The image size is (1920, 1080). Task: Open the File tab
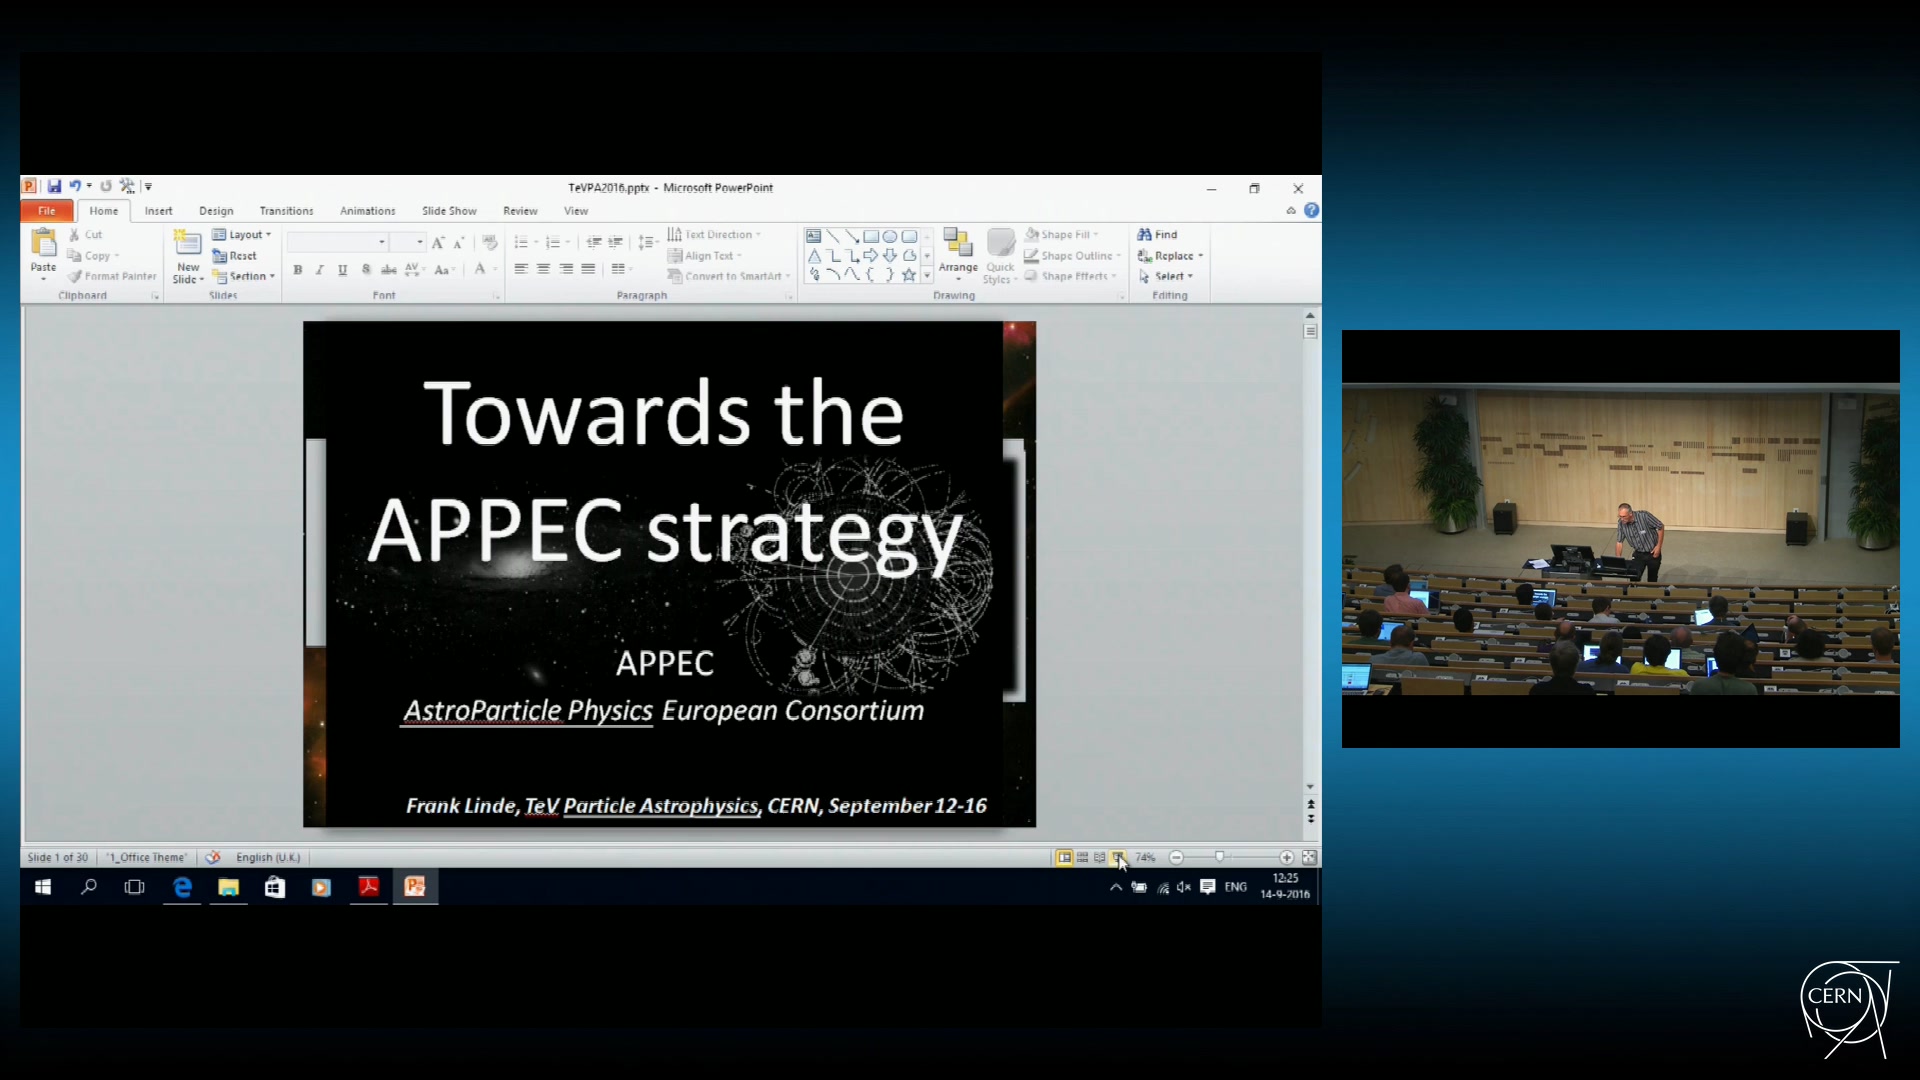click(47, 211)
